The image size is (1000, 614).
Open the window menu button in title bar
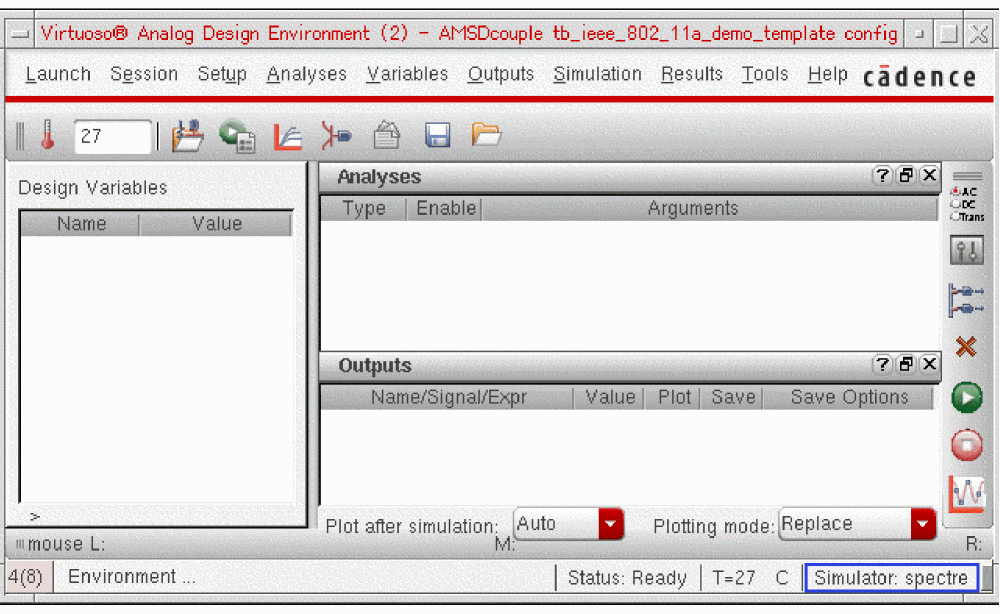[x=20, y=34]
